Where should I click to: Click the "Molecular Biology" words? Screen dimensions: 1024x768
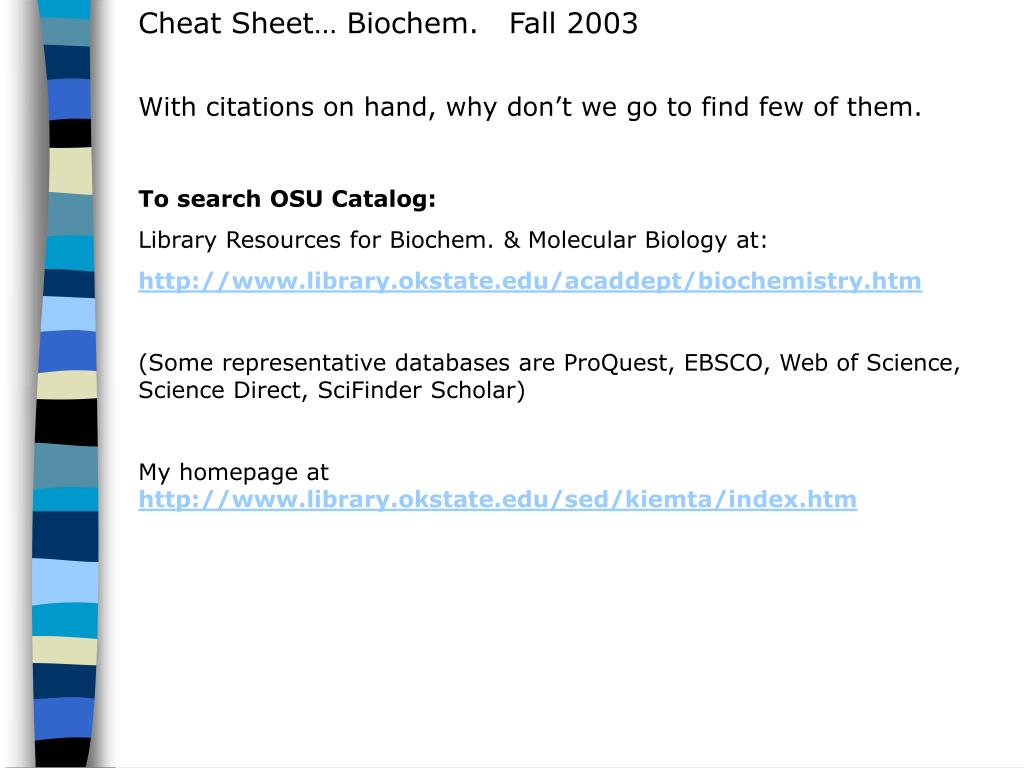(627, 240)
